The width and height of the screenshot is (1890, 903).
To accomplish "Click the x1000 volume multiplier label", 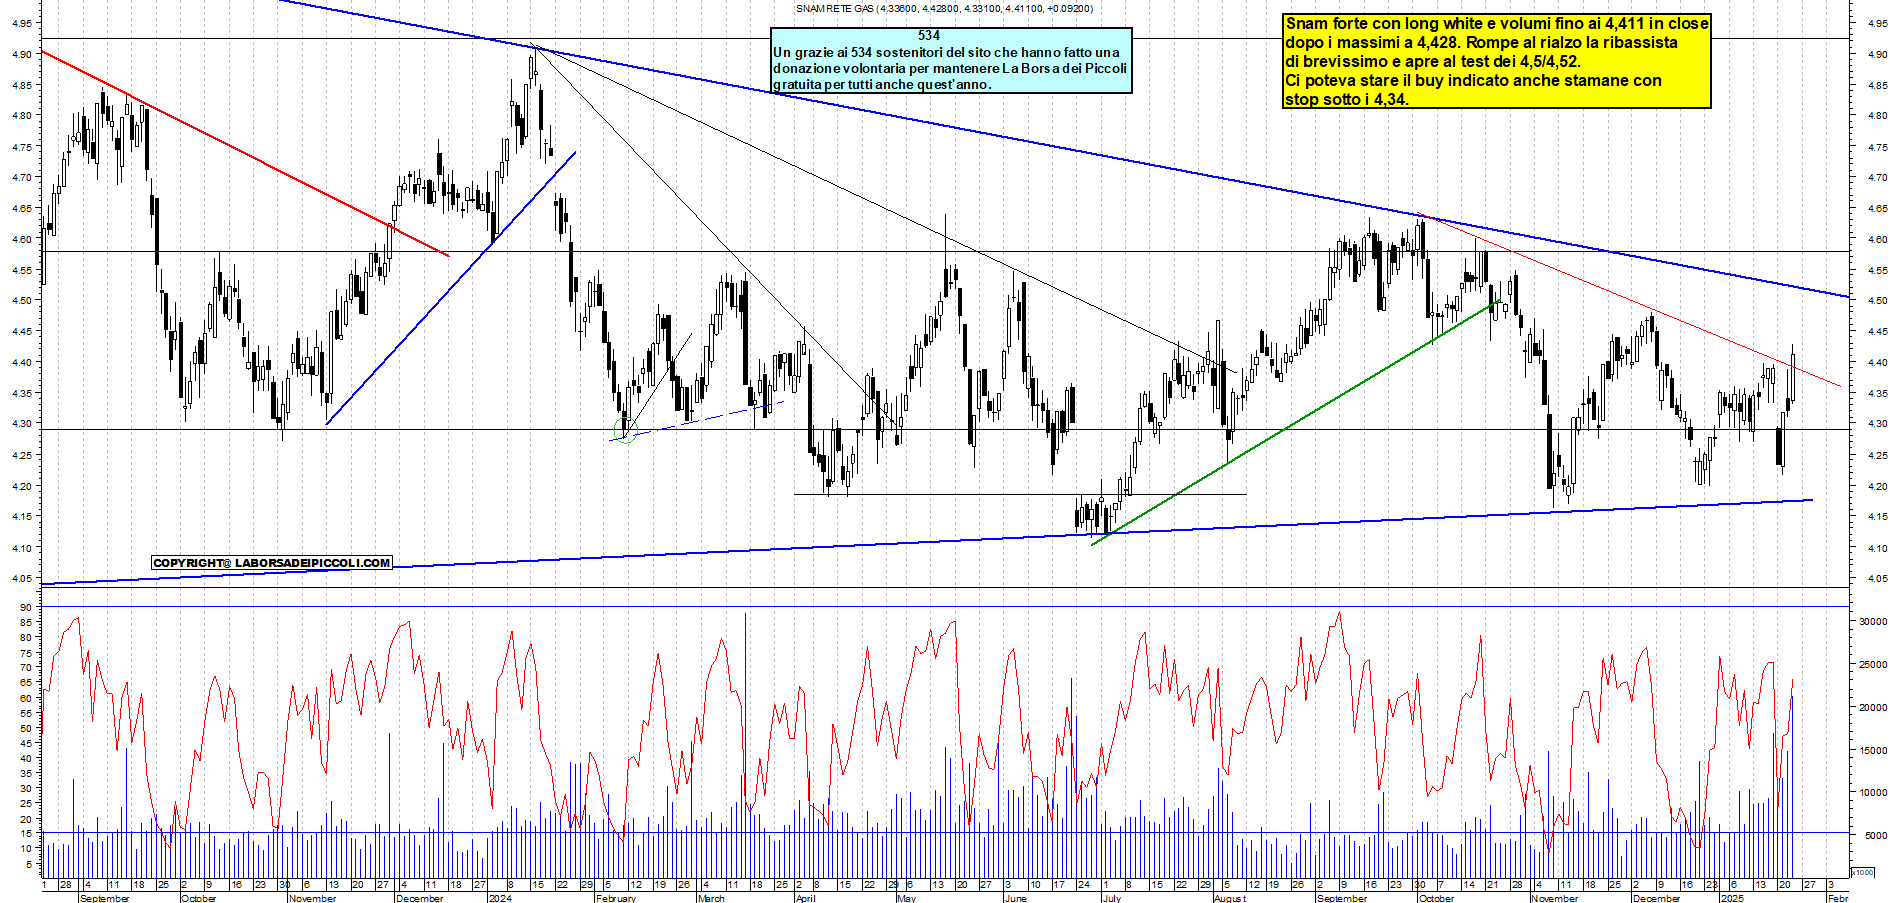I will (1863, 872).
